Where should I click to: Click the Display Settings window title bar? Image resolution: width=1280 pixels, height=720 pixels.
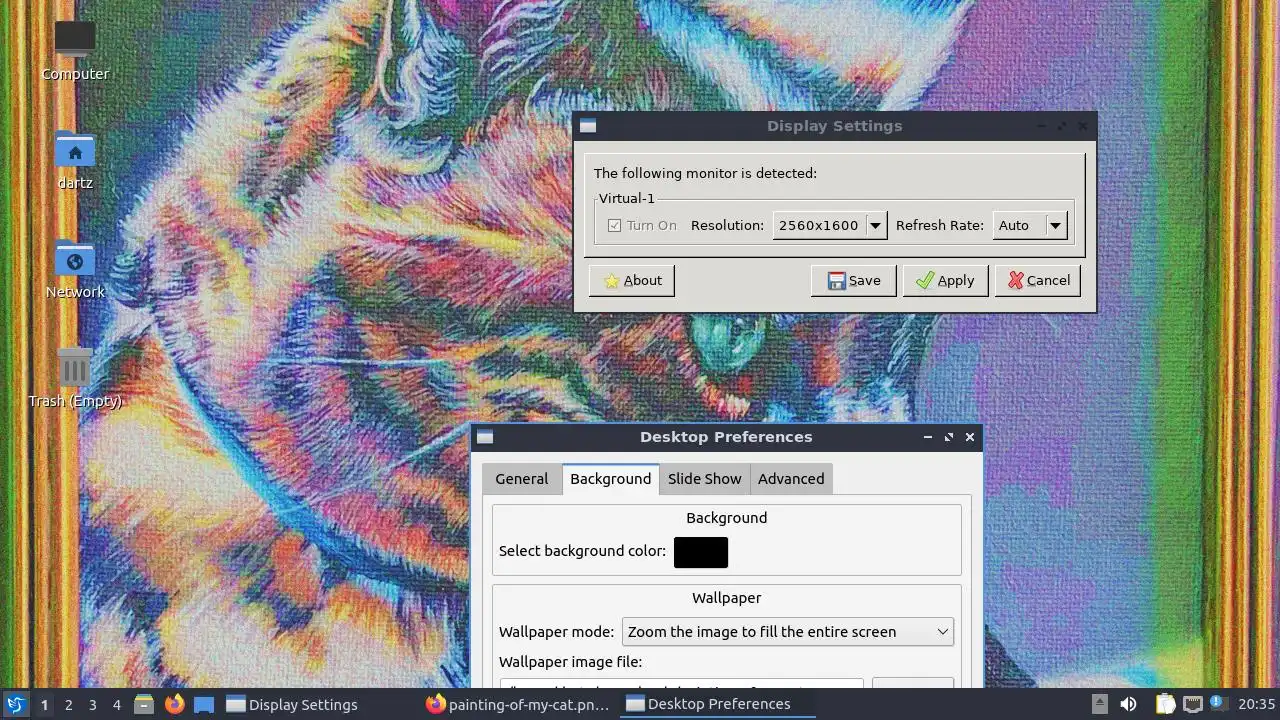[834, 126]
